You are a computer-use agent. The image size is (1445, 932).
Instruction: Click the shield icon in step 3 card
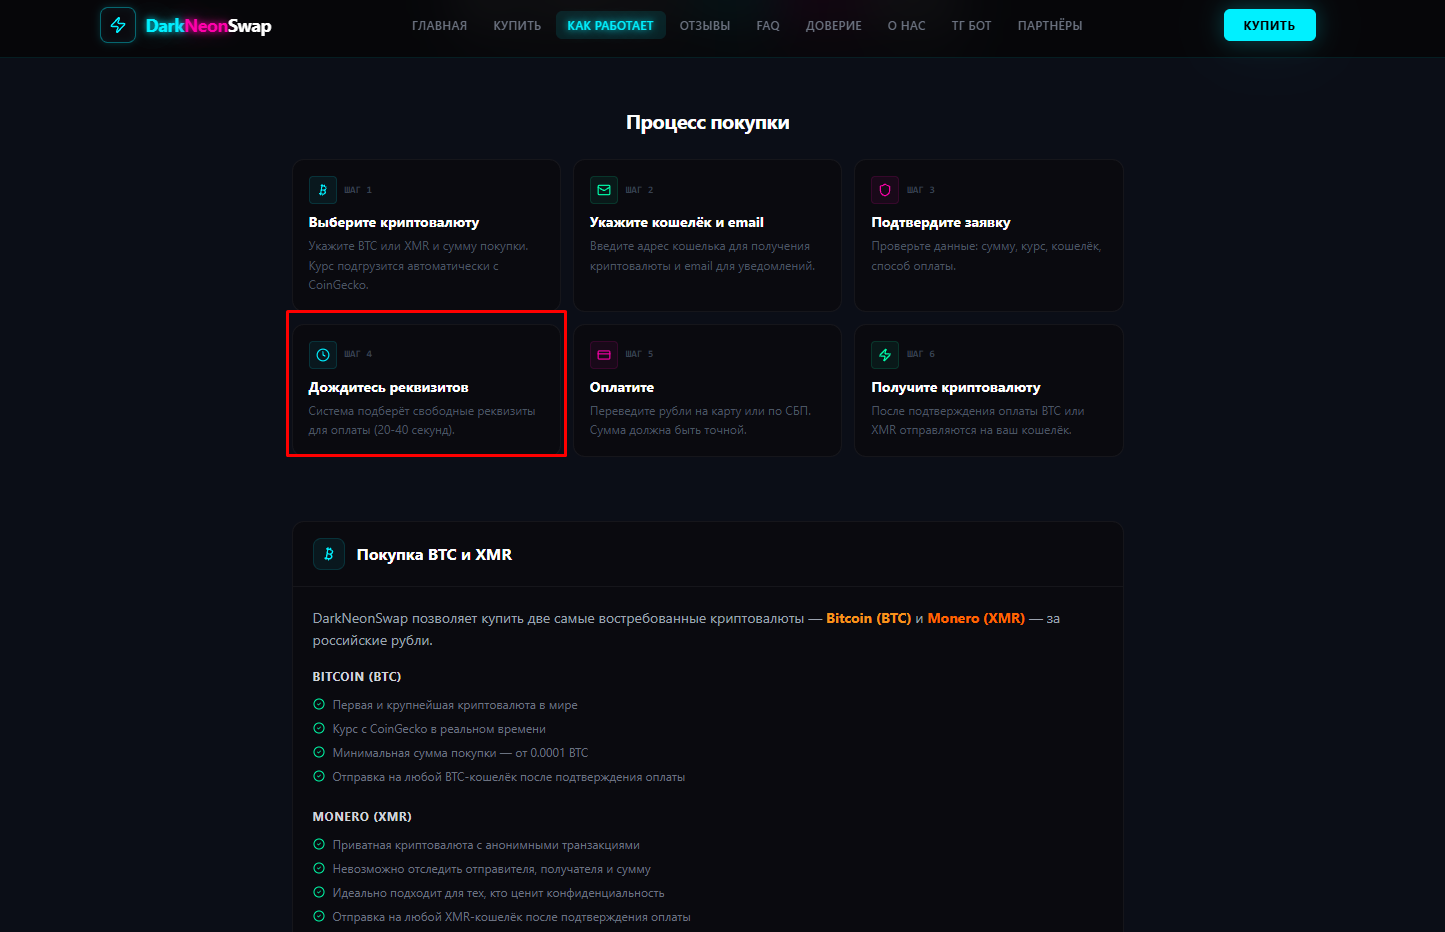(885, 190)
